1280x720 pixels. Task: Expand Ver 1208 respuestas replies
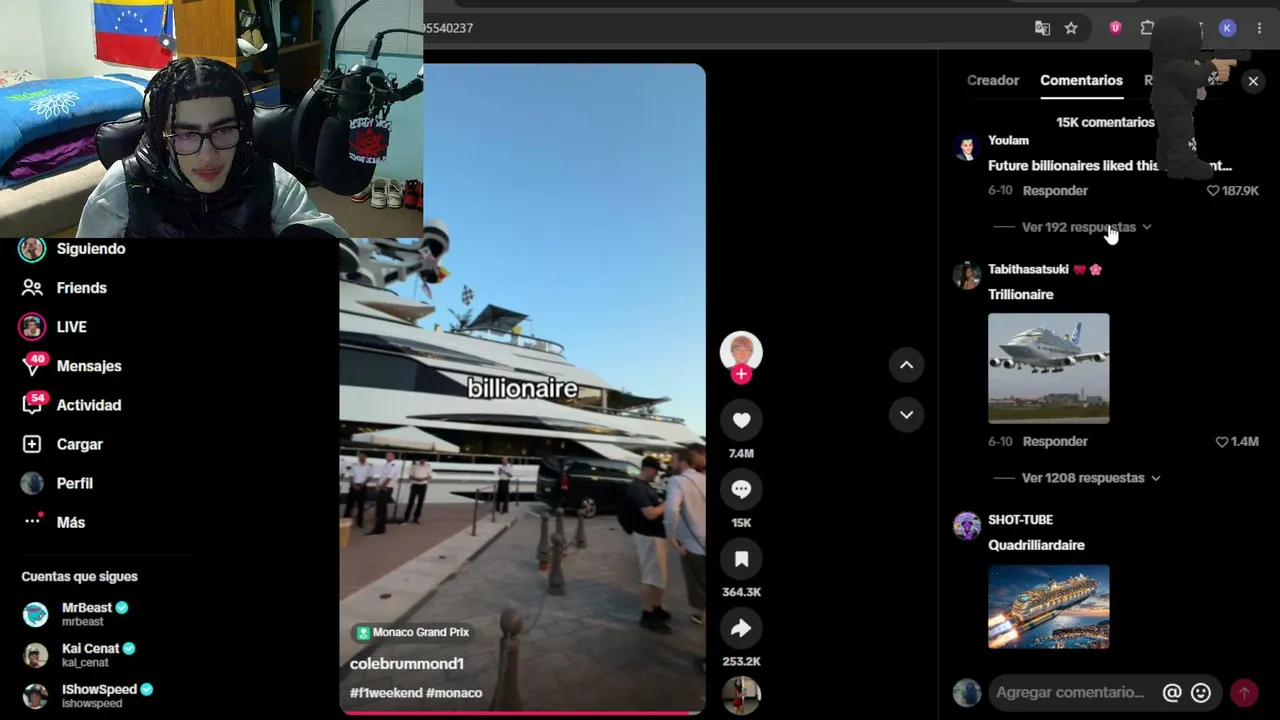pos(1091,478)
